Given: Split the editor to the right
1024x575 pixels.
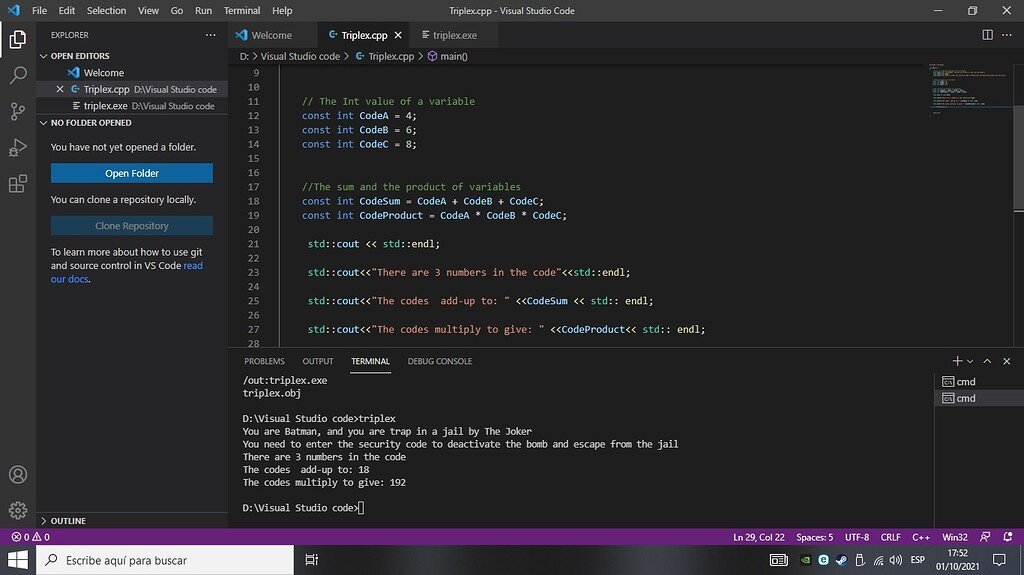Looking at the screenshot, I should click(987, 35).
